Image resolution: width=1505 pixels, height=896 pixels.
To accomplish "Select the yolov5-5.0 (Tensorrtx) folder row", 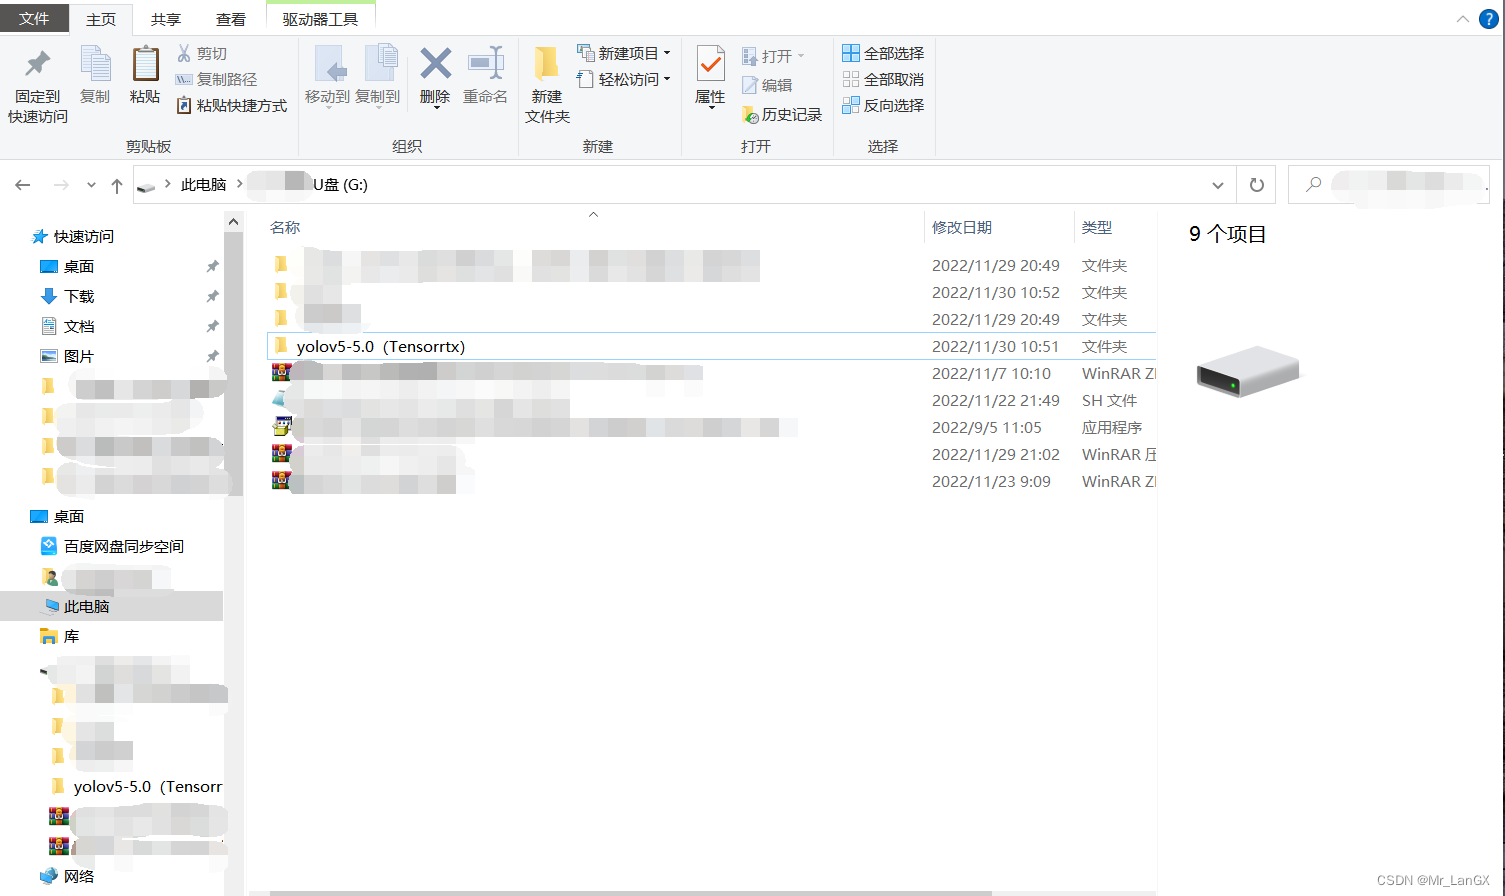I will 711,346.
